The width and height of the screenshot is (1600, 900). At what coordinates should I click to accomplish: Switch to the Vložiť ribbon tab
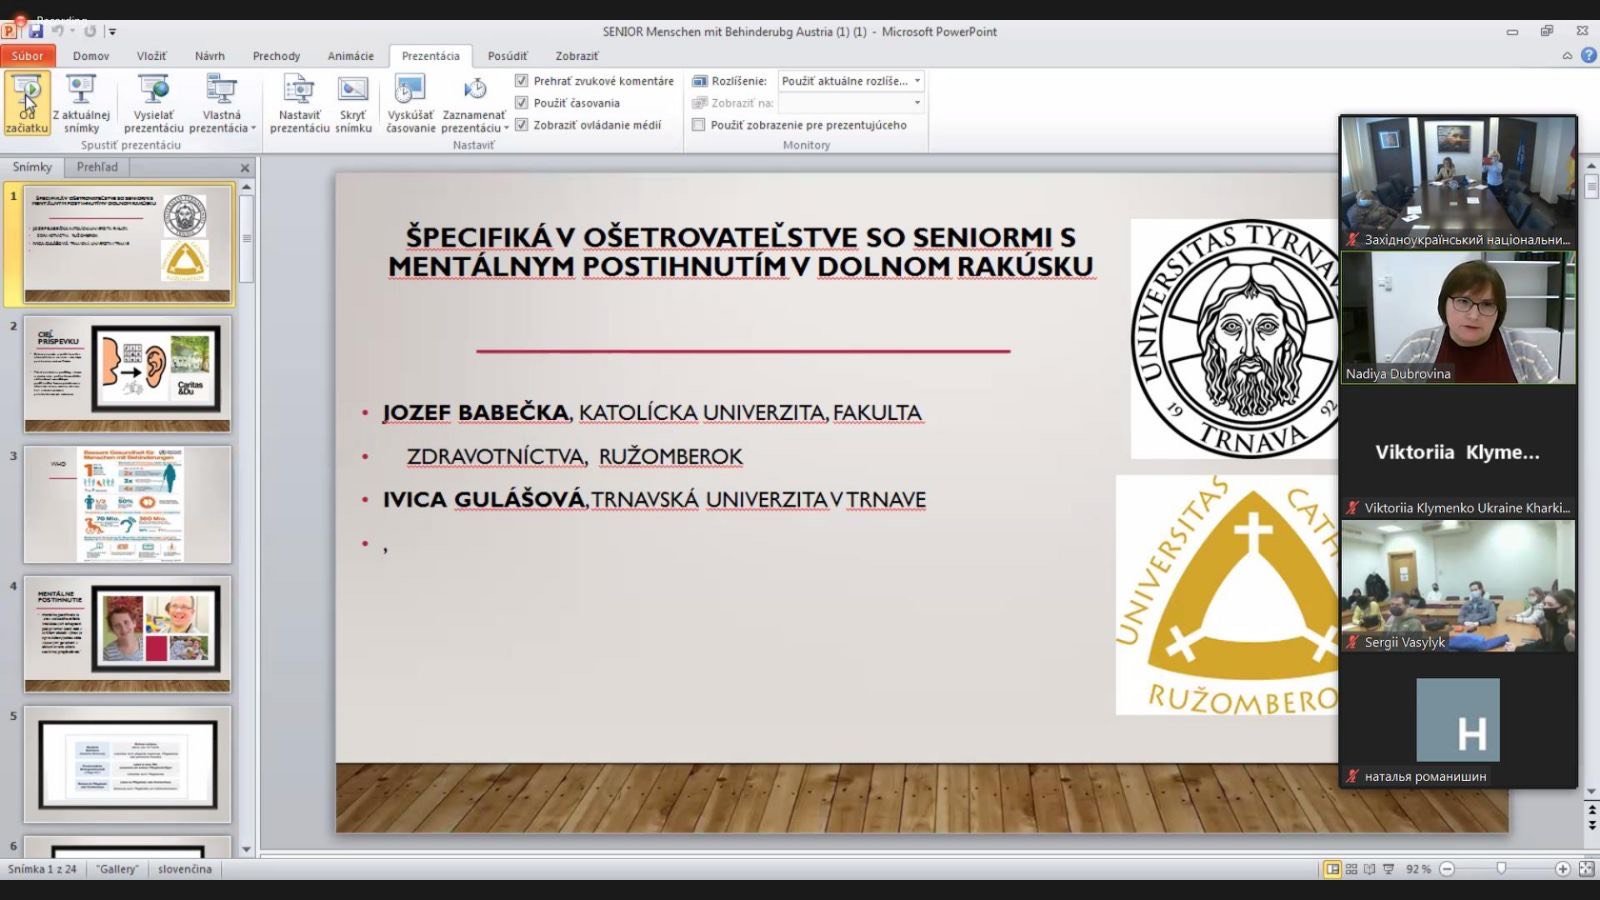(151, 56)
